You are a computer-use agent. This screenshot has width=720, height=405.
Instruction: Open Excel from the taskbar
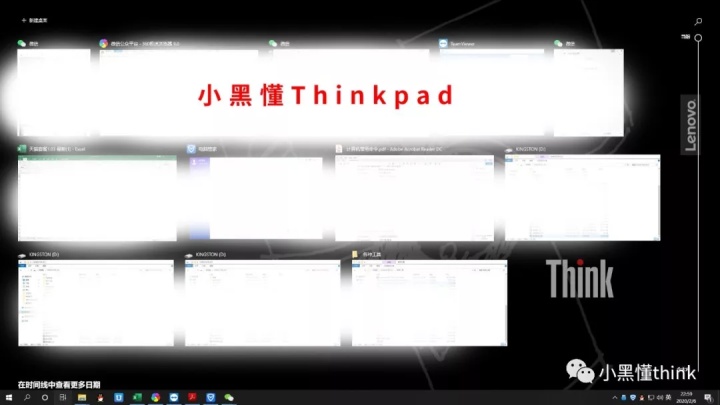coord(137,398)
